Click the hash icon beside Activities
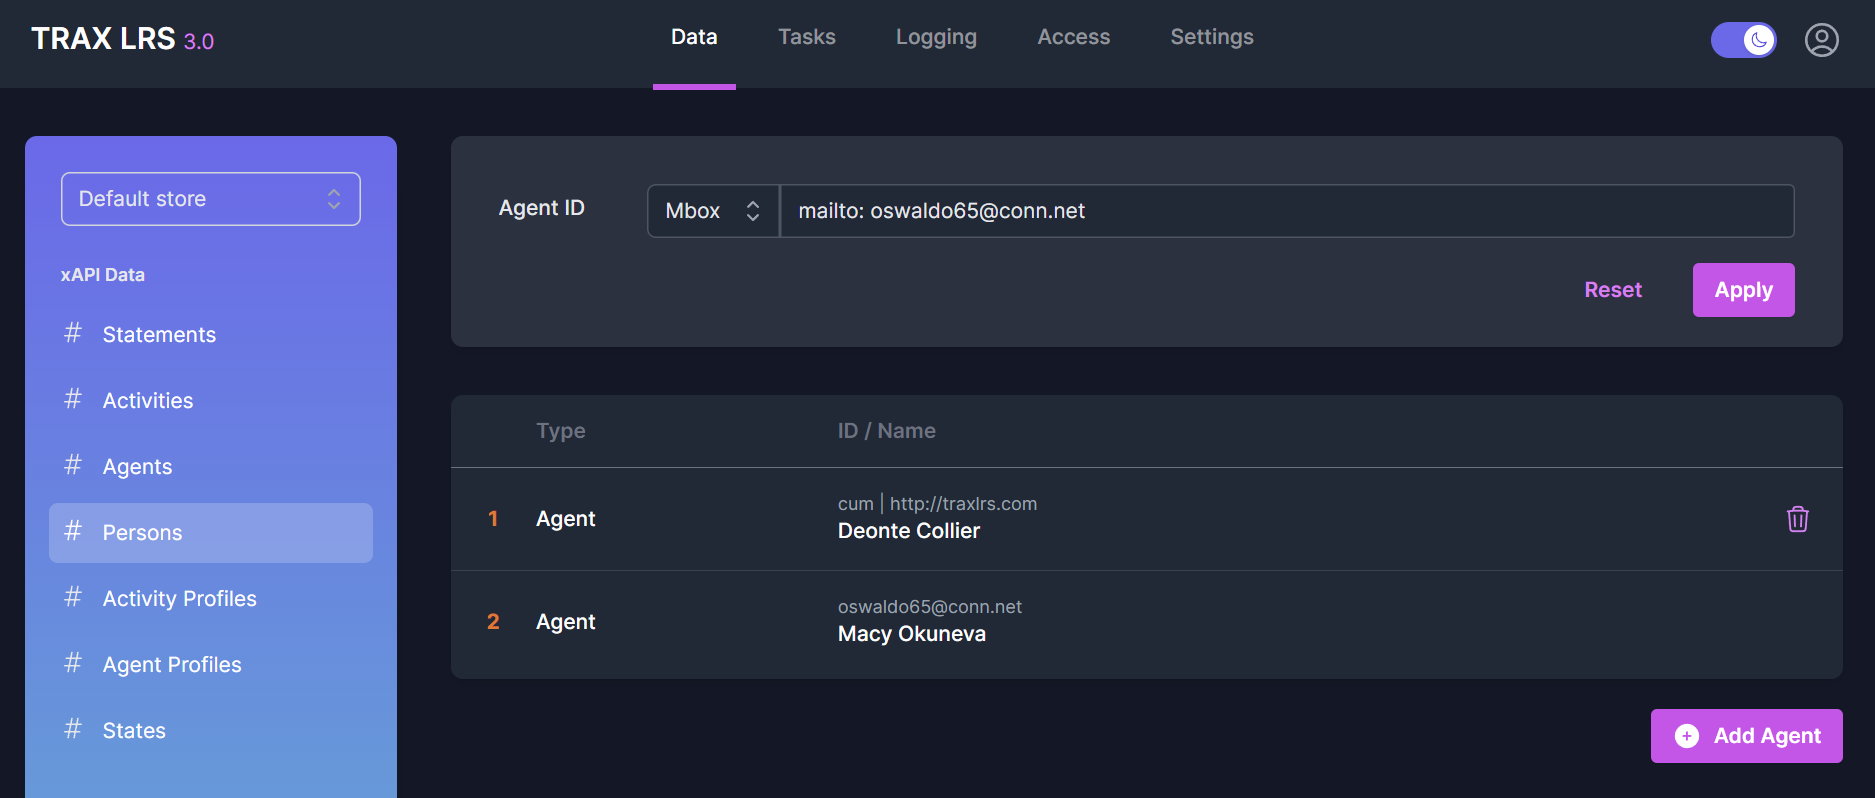 click(x=73, y=399)
